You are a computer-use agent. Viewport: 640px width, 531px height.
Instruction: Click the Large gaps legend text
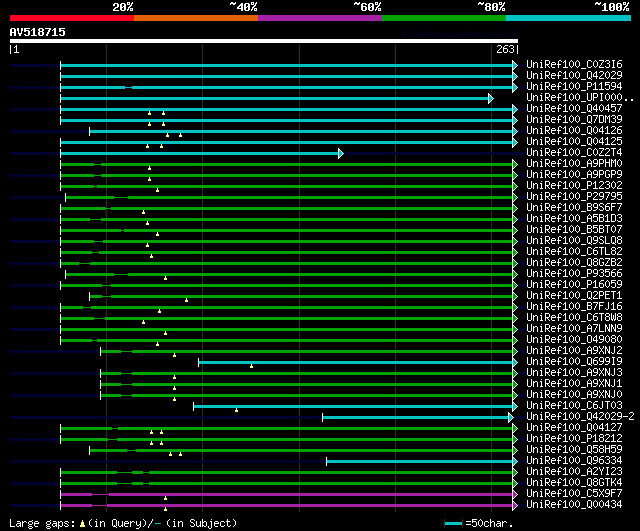42,523
